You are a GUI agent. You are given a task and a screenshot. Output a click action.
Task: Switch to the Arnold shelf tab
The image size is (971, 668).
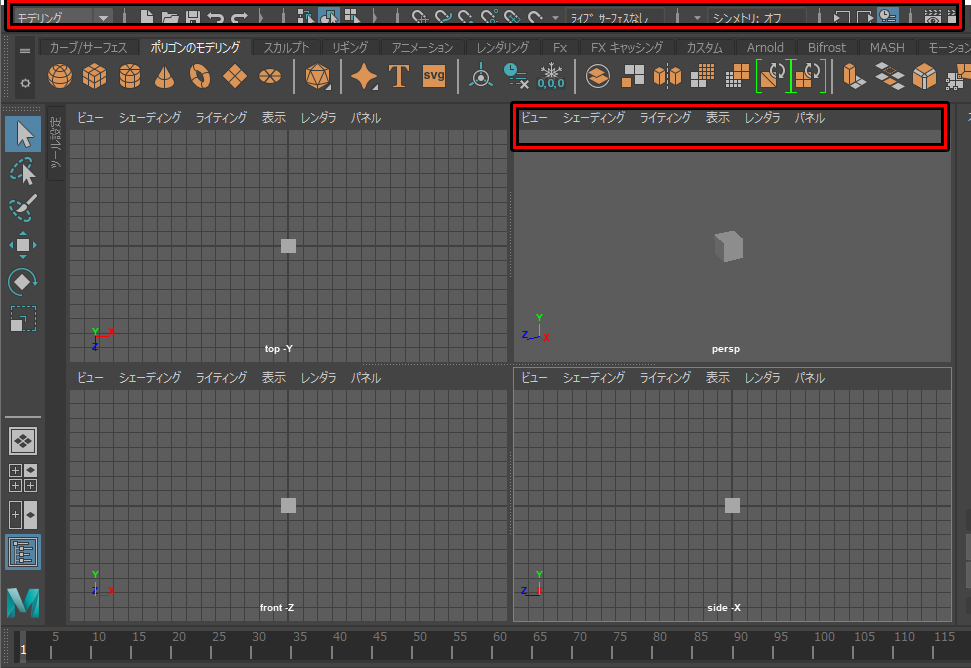coord(765,48)
